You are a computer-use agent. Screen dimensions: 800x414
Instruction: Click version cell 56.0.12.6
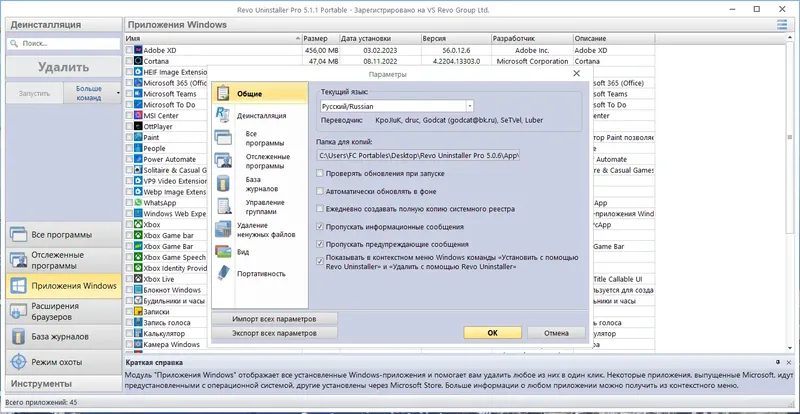[x=456, y=51]
